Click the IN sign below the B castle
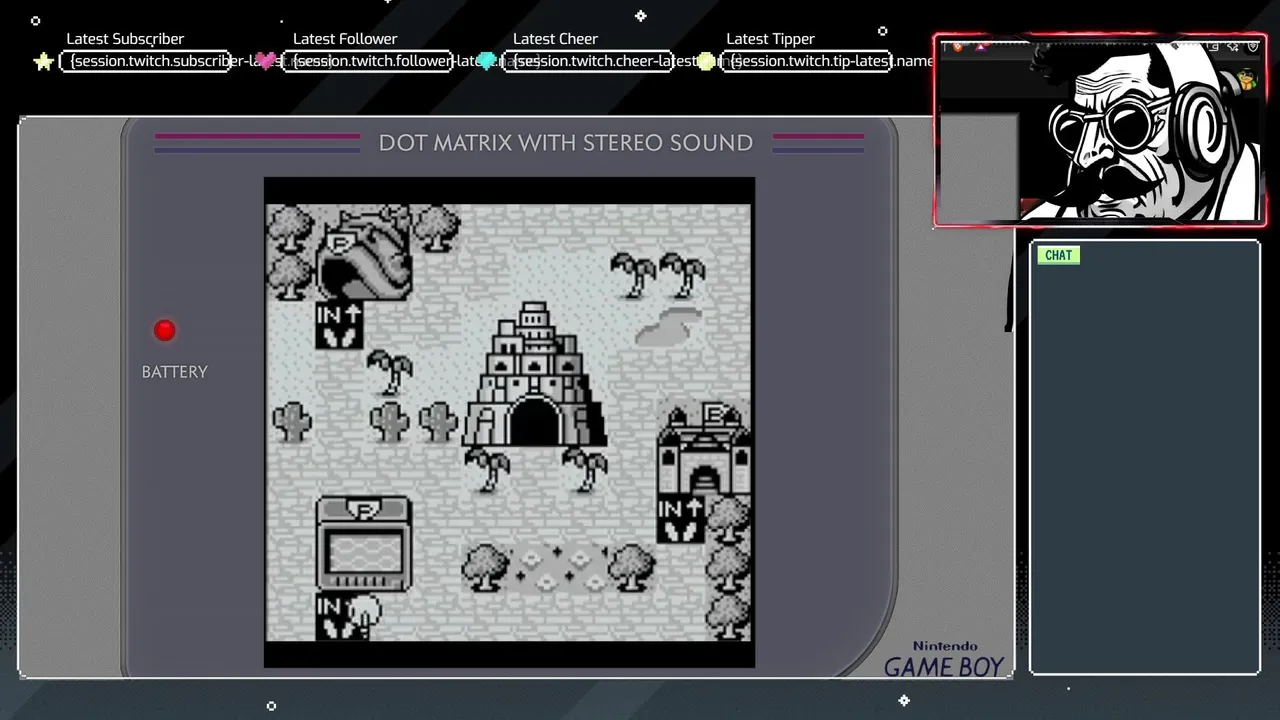Viewport: 1280px width, 720px height. pyautogui.click(x=681, y=520)
